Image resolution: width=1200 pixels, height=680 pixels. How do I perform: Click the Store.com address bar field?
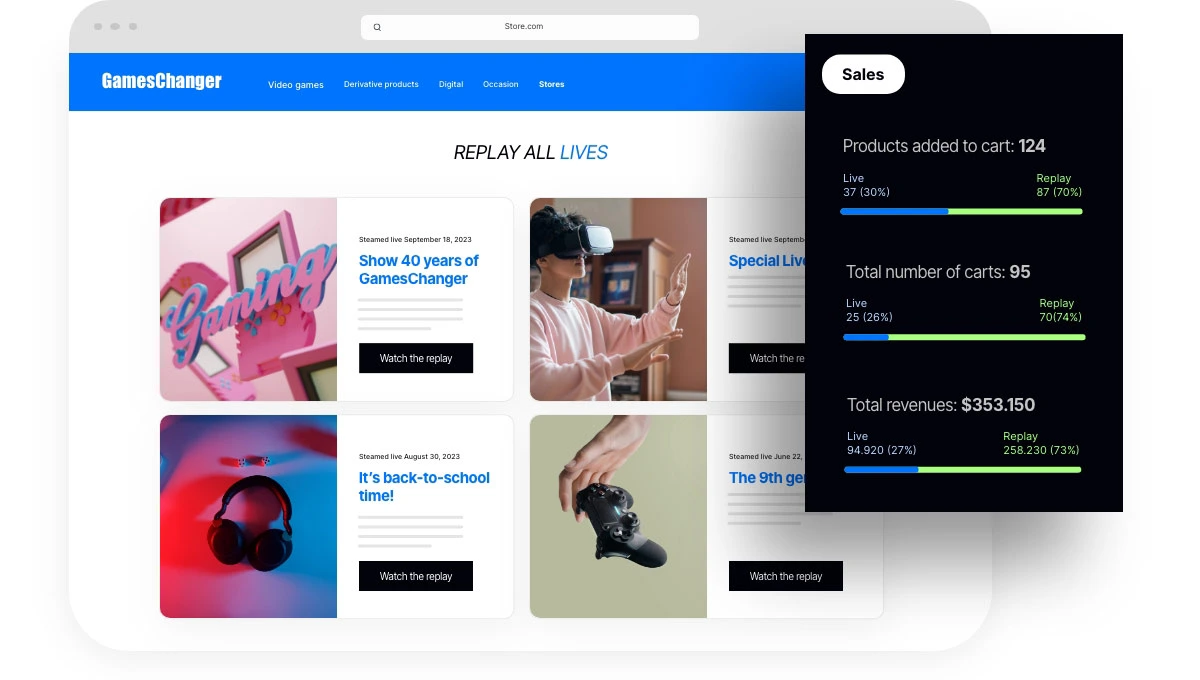click(530, 27)
